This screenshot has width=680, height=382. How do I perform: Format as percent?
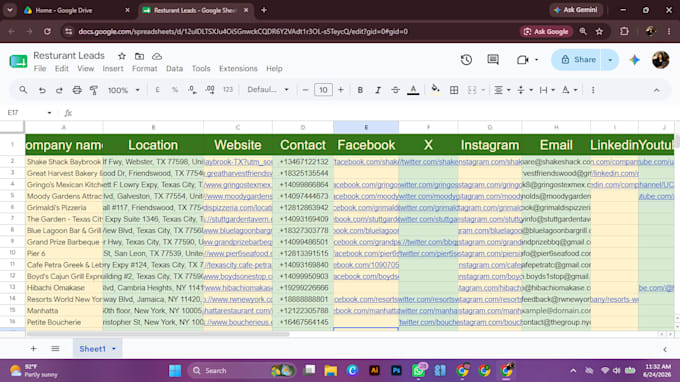click(175, 90)
